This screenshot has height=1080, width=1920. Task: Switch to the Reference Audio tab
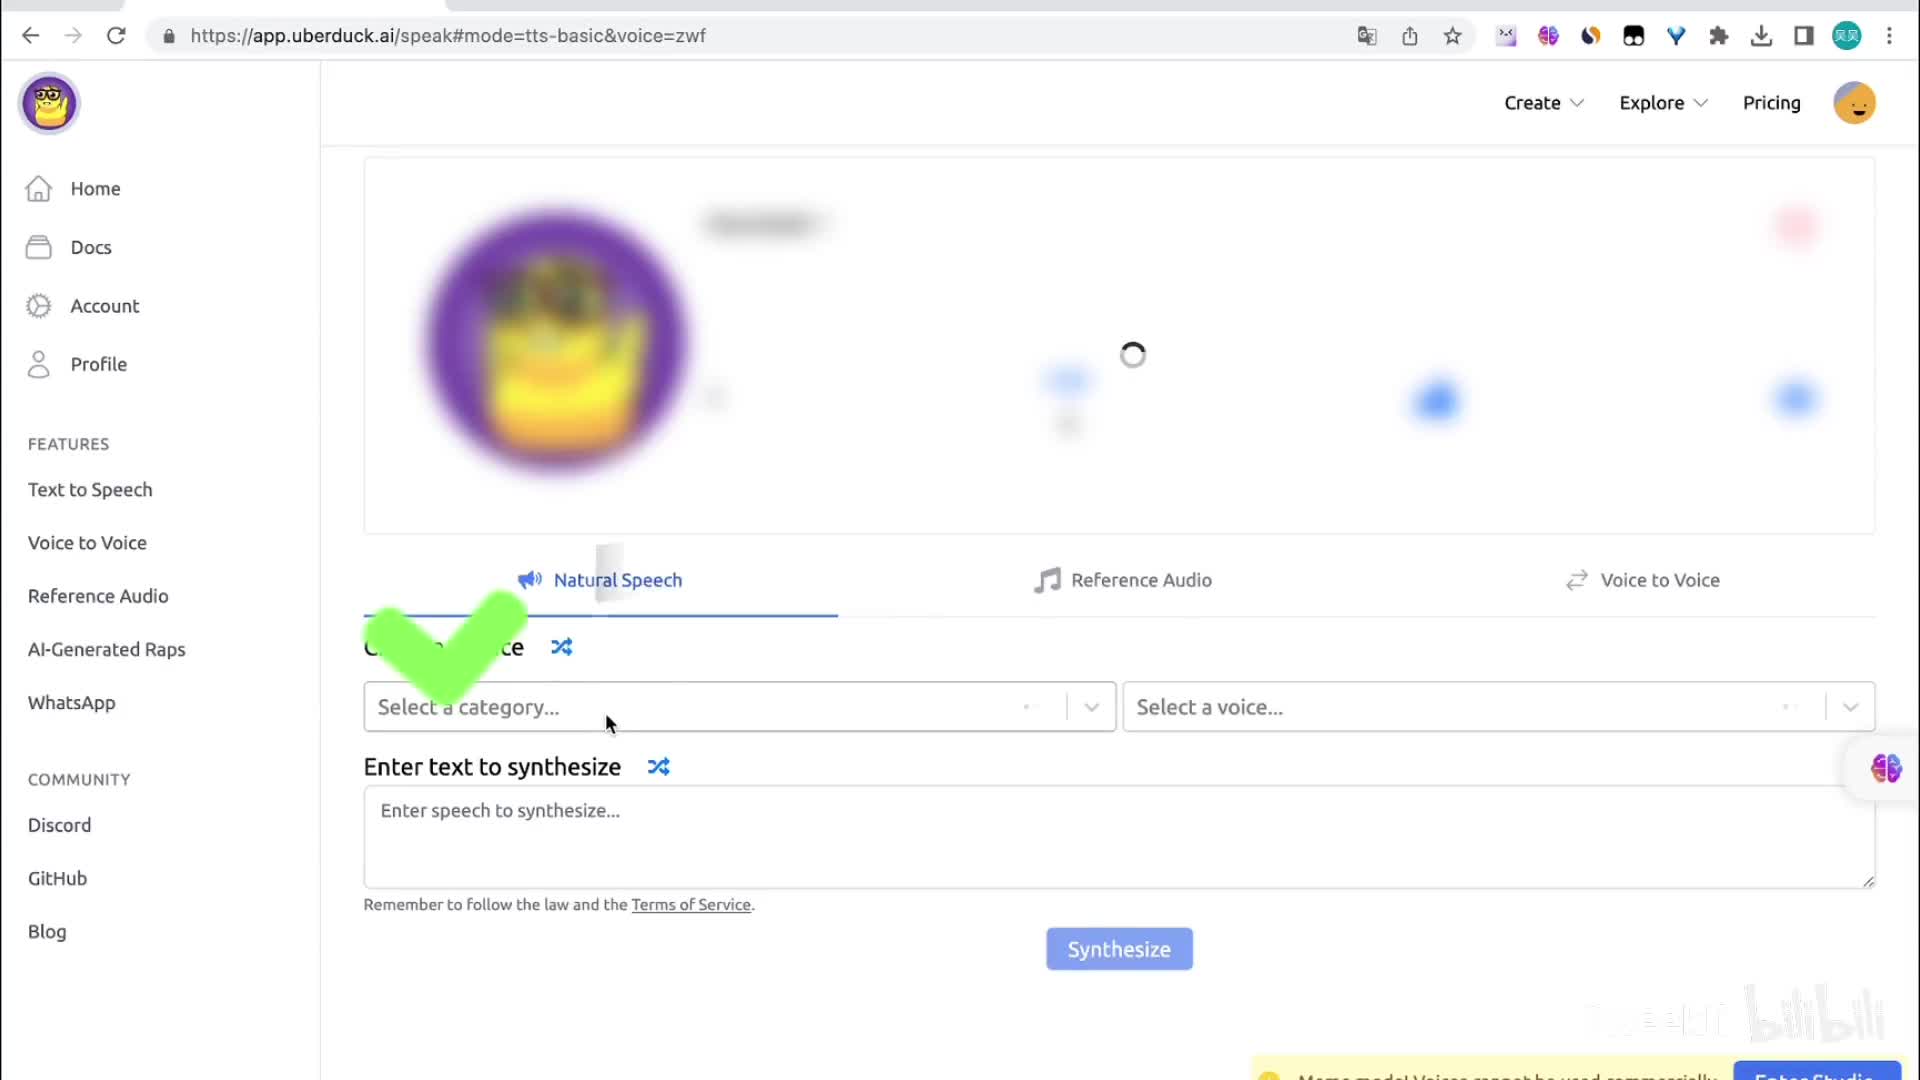(x=1122, y=580)
